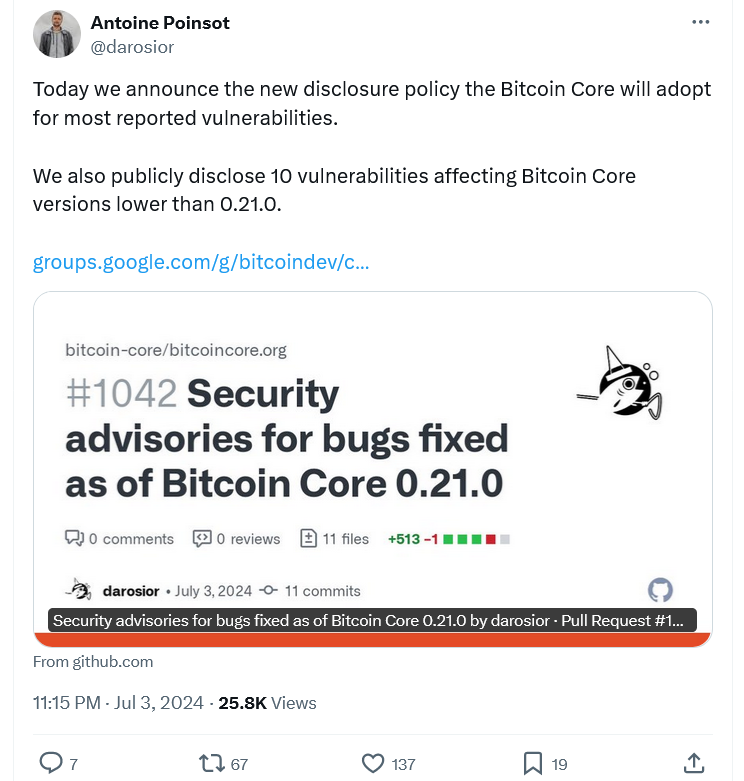This screenshot has height=781, width=744.
Task: Click the Antoine Poinsot display name
Action: coord(160,23)
